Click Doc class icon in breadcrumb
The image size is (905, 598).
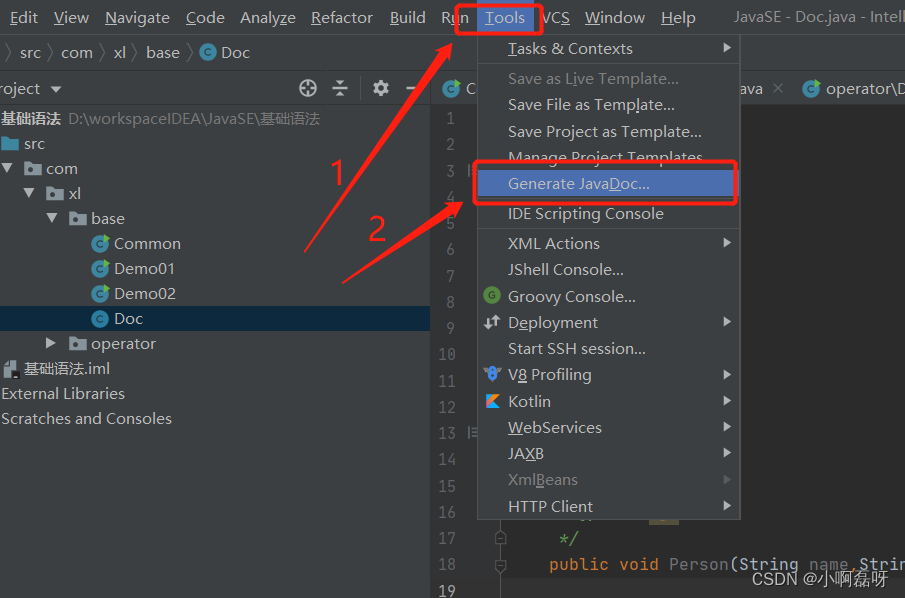[x=207, y=53]
